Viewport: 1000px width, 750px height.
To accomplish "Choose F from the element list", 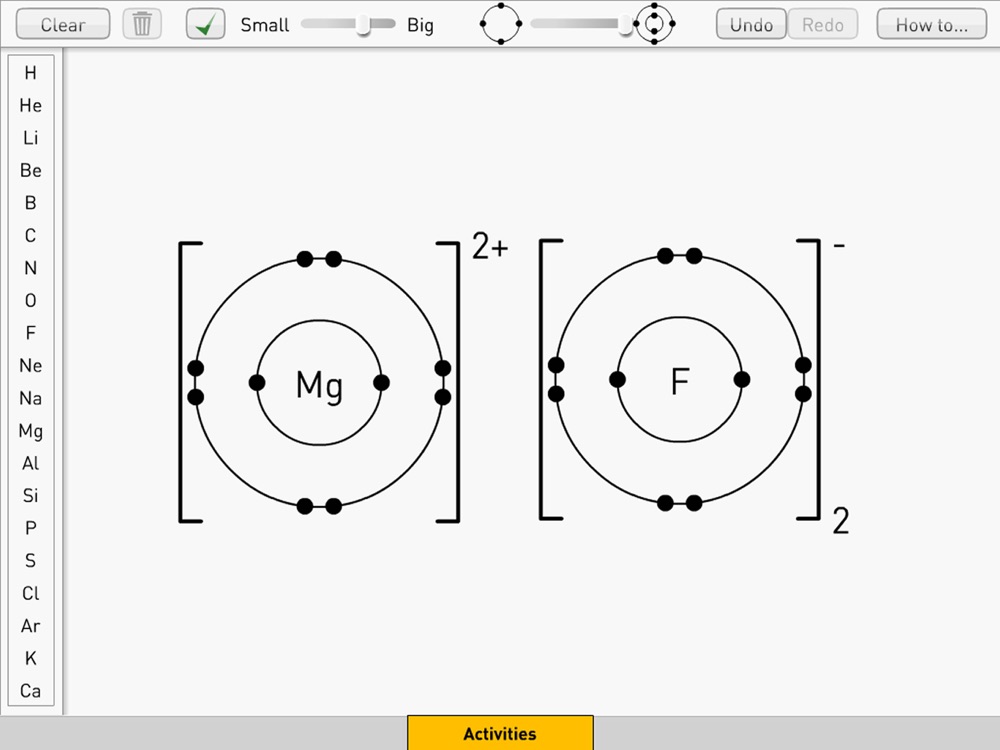I will (31, 333).
